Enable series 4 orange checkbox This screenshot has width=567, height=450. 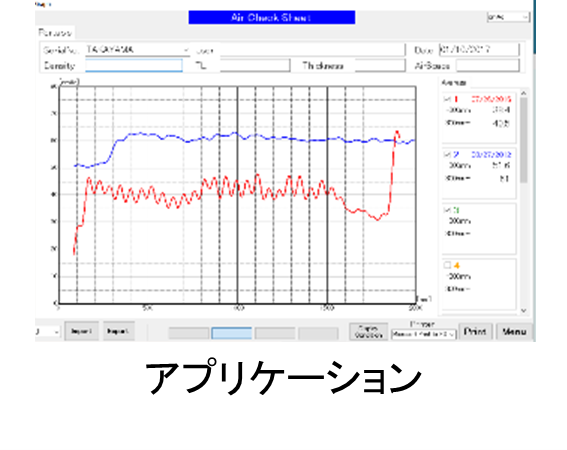[447, 265]
